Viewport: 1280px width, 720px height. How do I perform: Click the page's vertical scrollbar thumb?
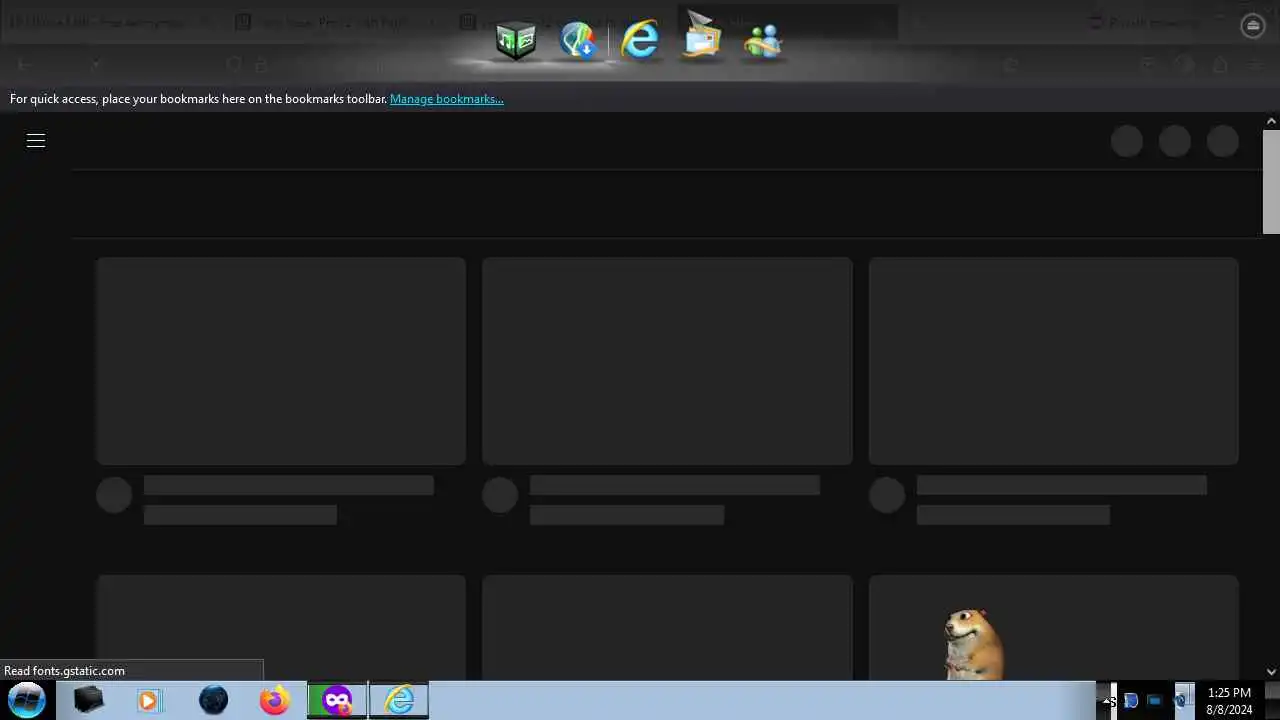[1271, 182]
